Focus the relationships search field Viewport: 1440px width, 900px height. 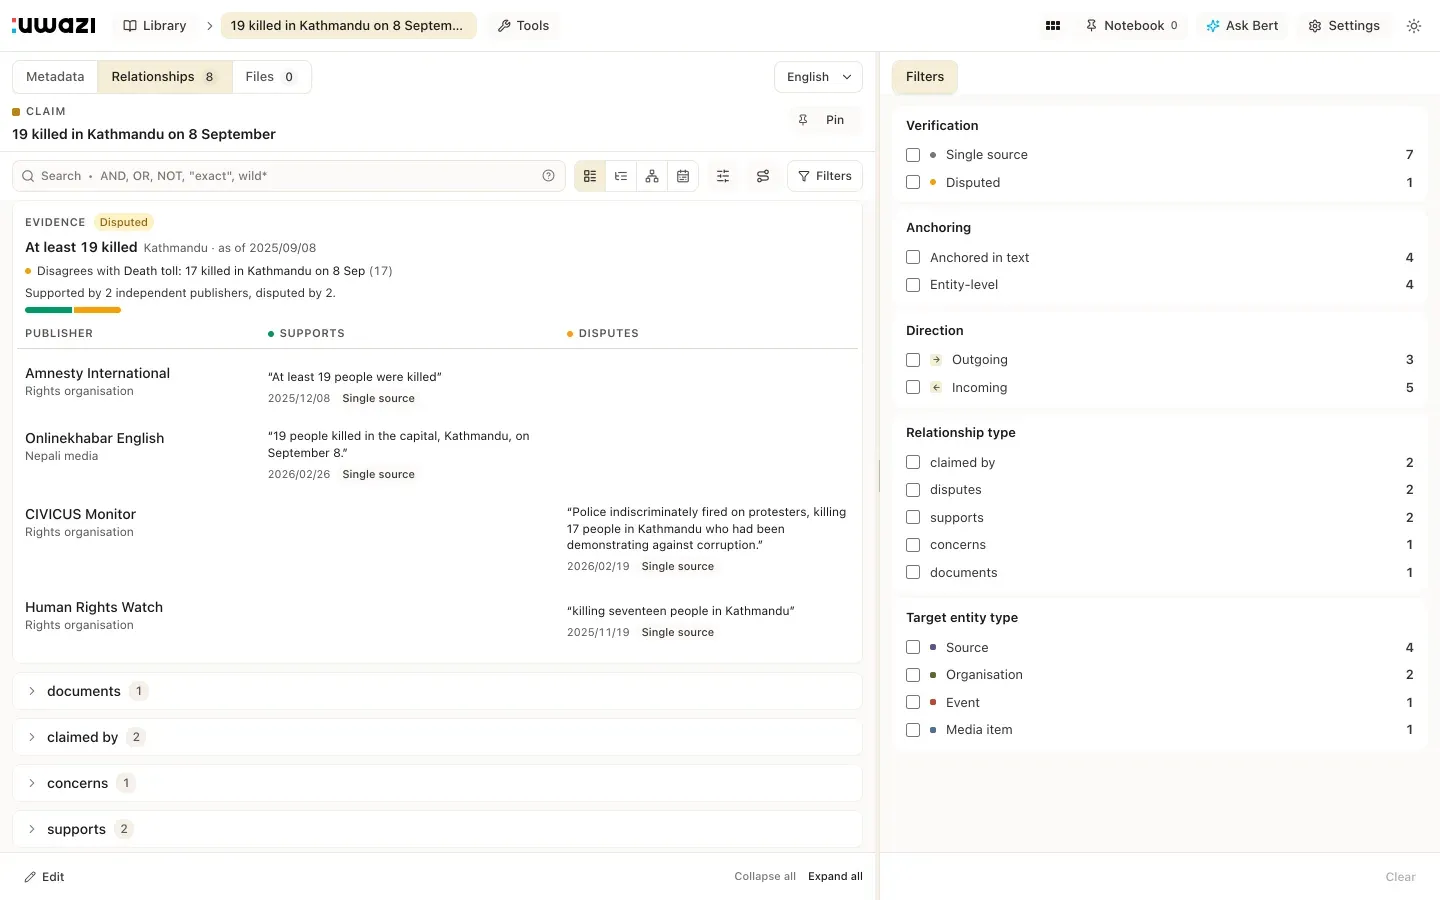tap(288, 176)
